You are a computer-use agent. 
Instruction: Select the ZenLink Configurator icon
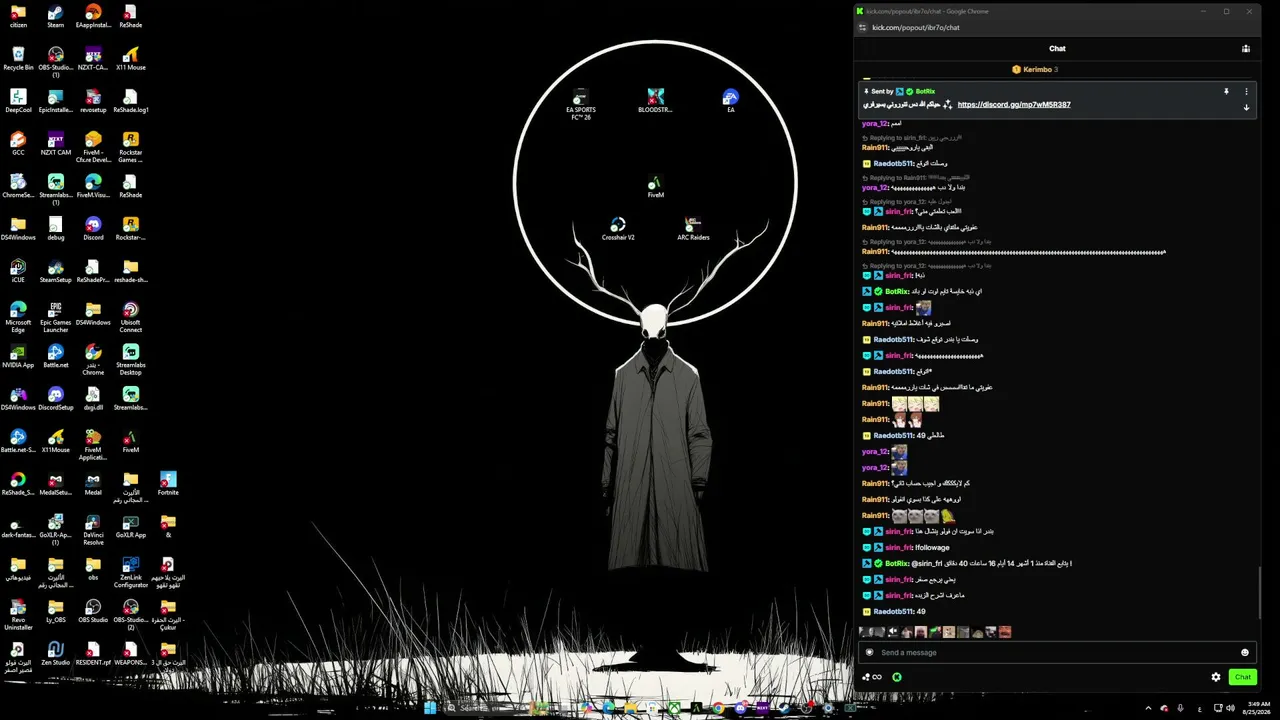coord(130,572)
